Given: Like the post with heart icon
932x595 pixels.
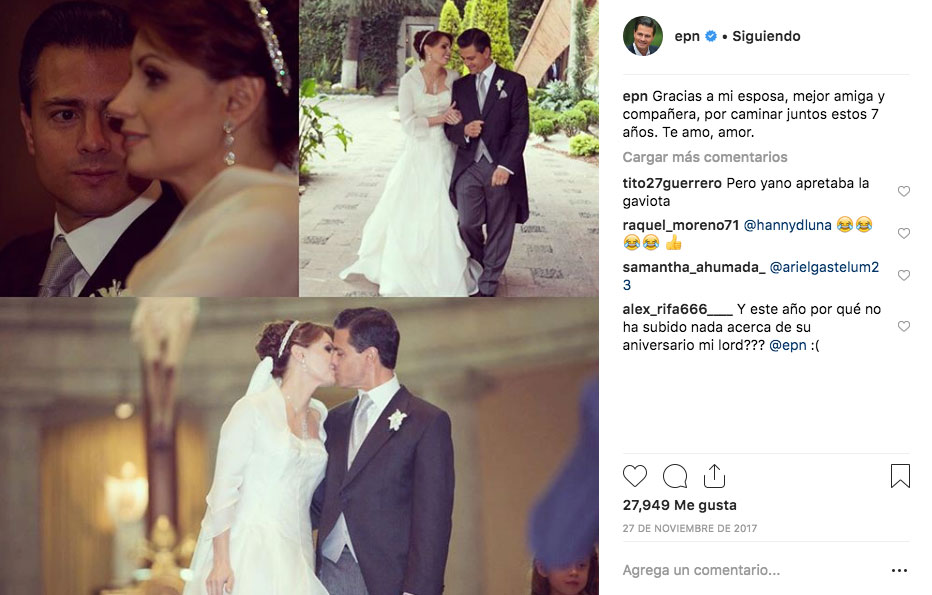Looking at the screenshot, I should point(635,476).
